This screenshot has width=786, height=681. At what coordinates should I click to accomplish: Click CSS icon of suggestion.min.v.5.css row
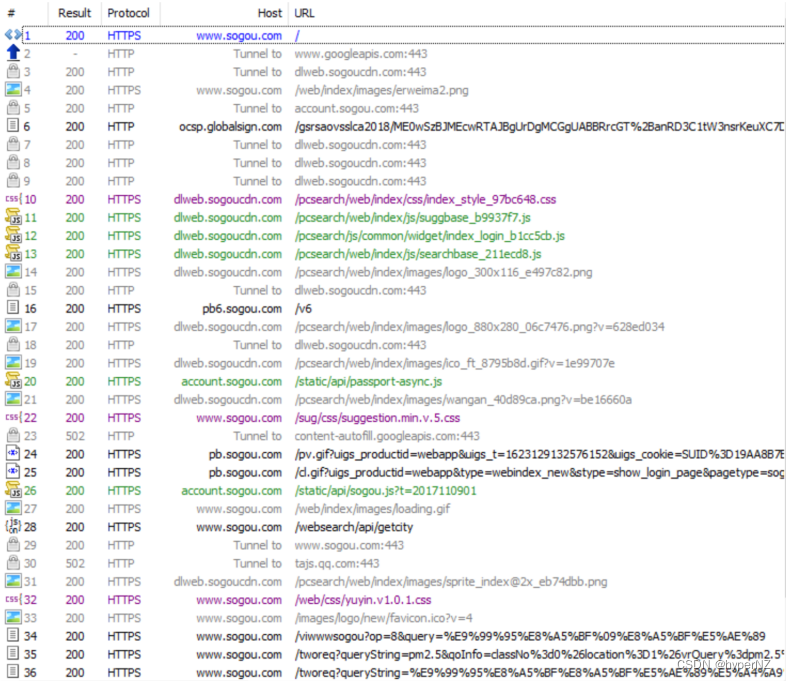(x=13, y=417)
